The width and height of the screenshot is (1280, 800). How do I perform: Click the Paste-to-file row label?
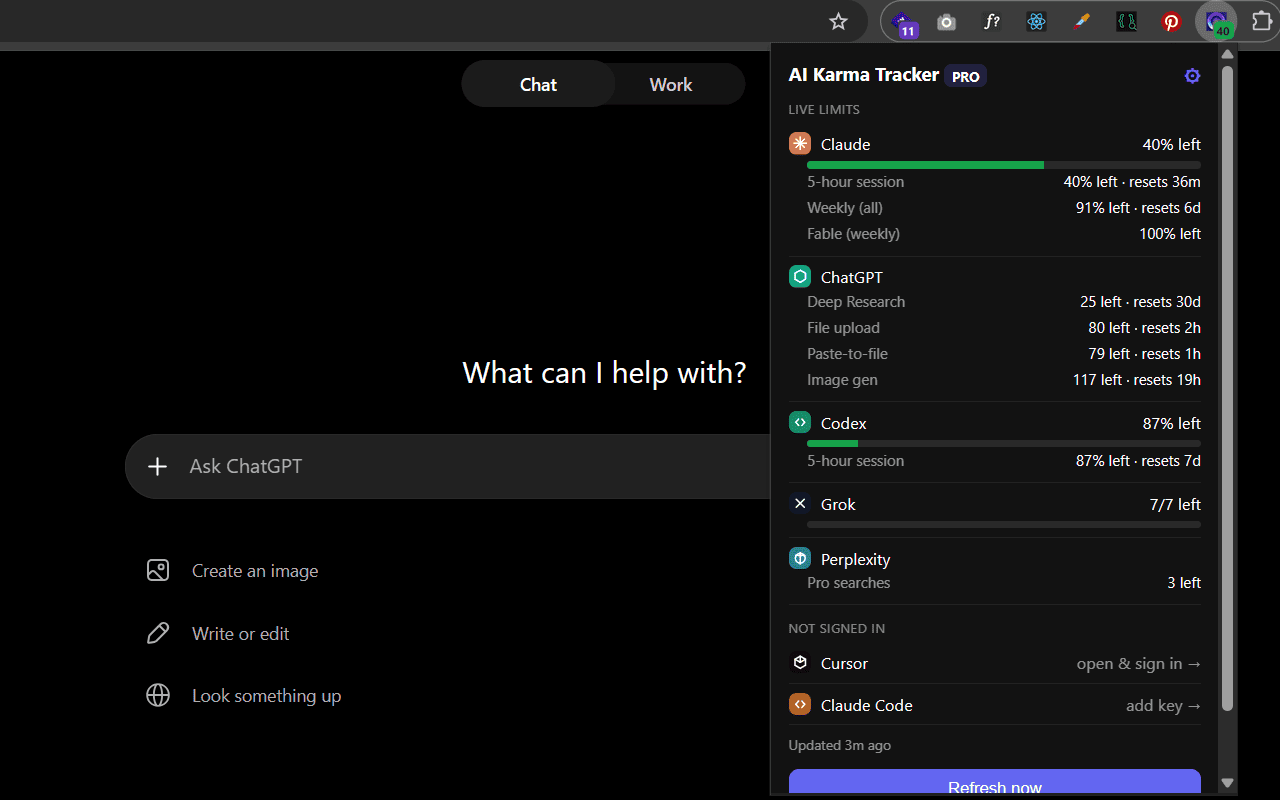point(848,354)
